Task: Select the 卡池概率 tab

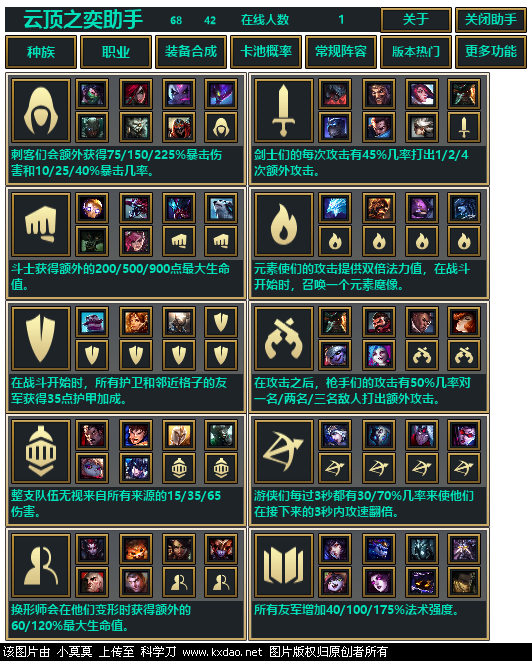Action: [x=266, y=52]
